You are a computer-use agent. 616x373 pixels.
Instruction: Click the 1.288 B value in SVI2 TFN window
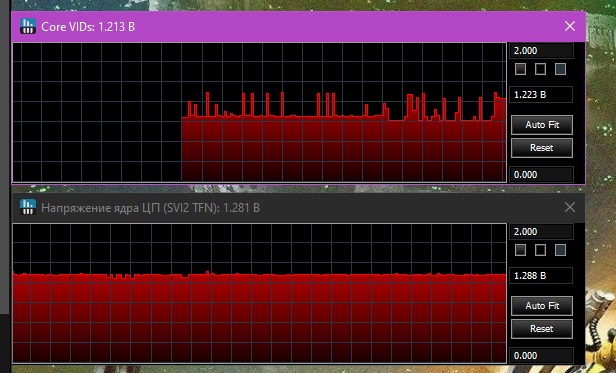541,276
